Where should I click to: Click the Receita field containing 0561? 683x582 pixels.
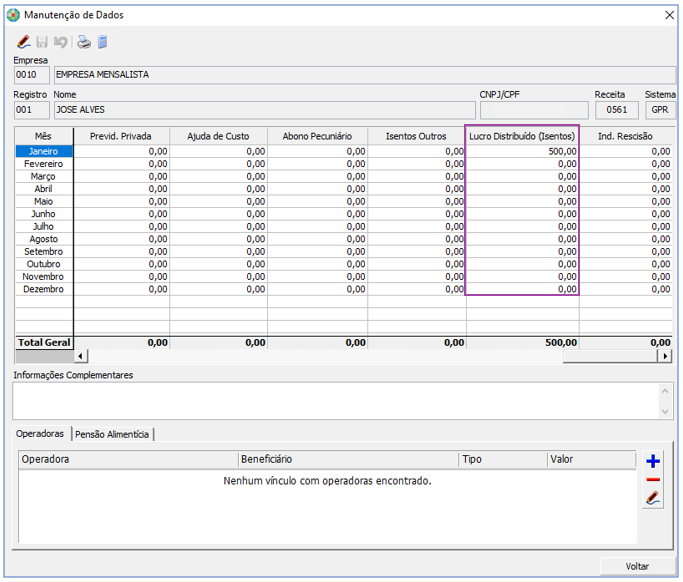616,110
